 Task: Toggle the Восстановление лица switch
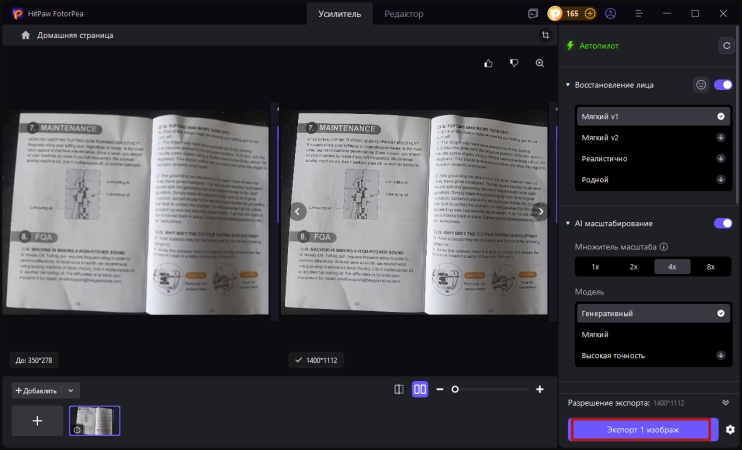click(722, 85)
